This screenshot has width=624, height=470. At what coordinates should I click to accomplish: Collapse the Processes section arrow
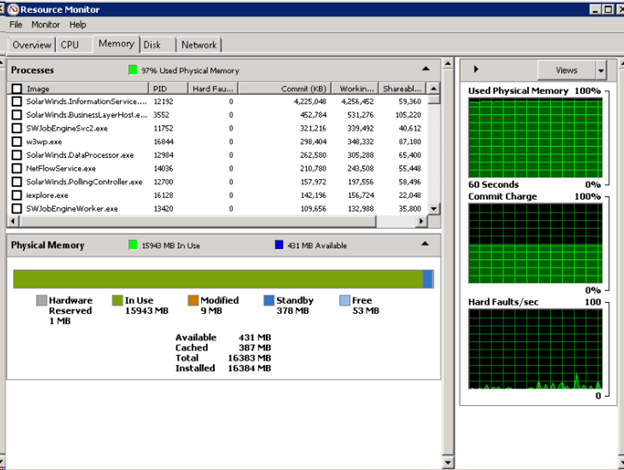(x=425, y=69)
